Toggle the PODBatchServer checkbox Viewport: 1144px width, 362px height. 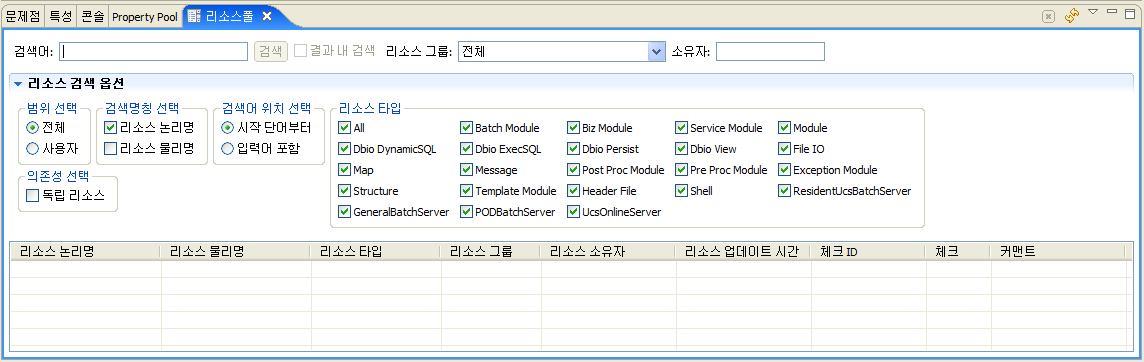pyautogui.click(x=466, y=212)
